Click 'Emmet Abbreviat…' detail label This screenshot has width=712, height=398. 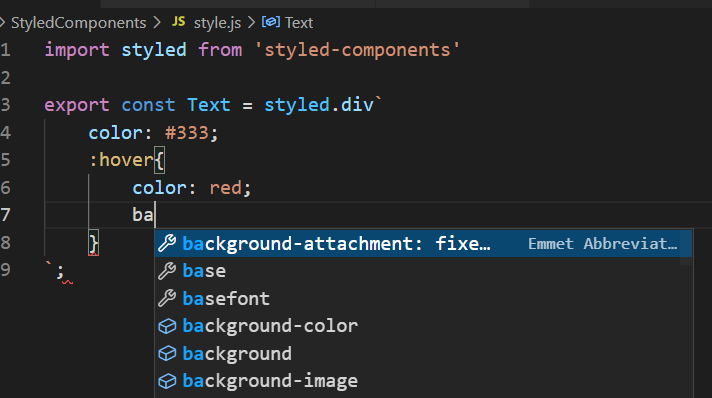[x=603, y=244]
